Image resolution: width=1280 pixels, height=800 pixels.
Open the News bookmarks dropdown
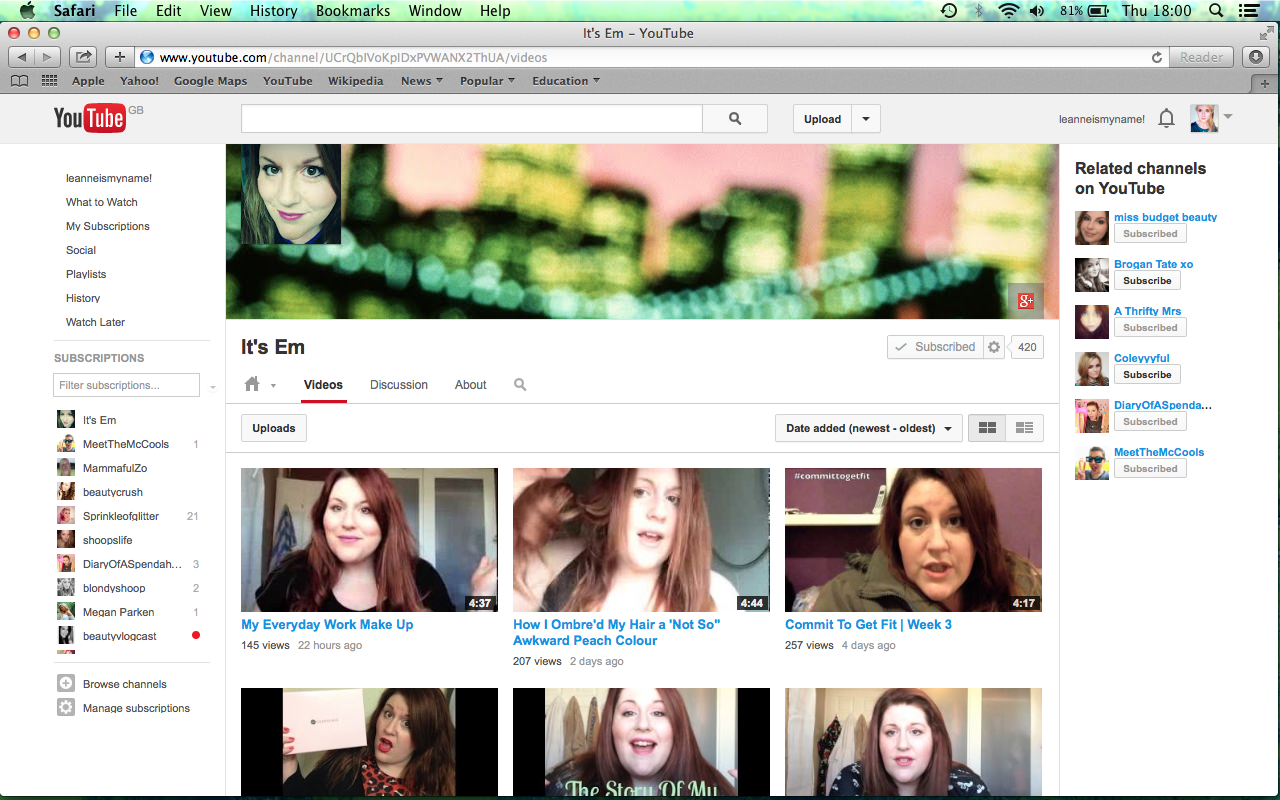tap(422, 81)
